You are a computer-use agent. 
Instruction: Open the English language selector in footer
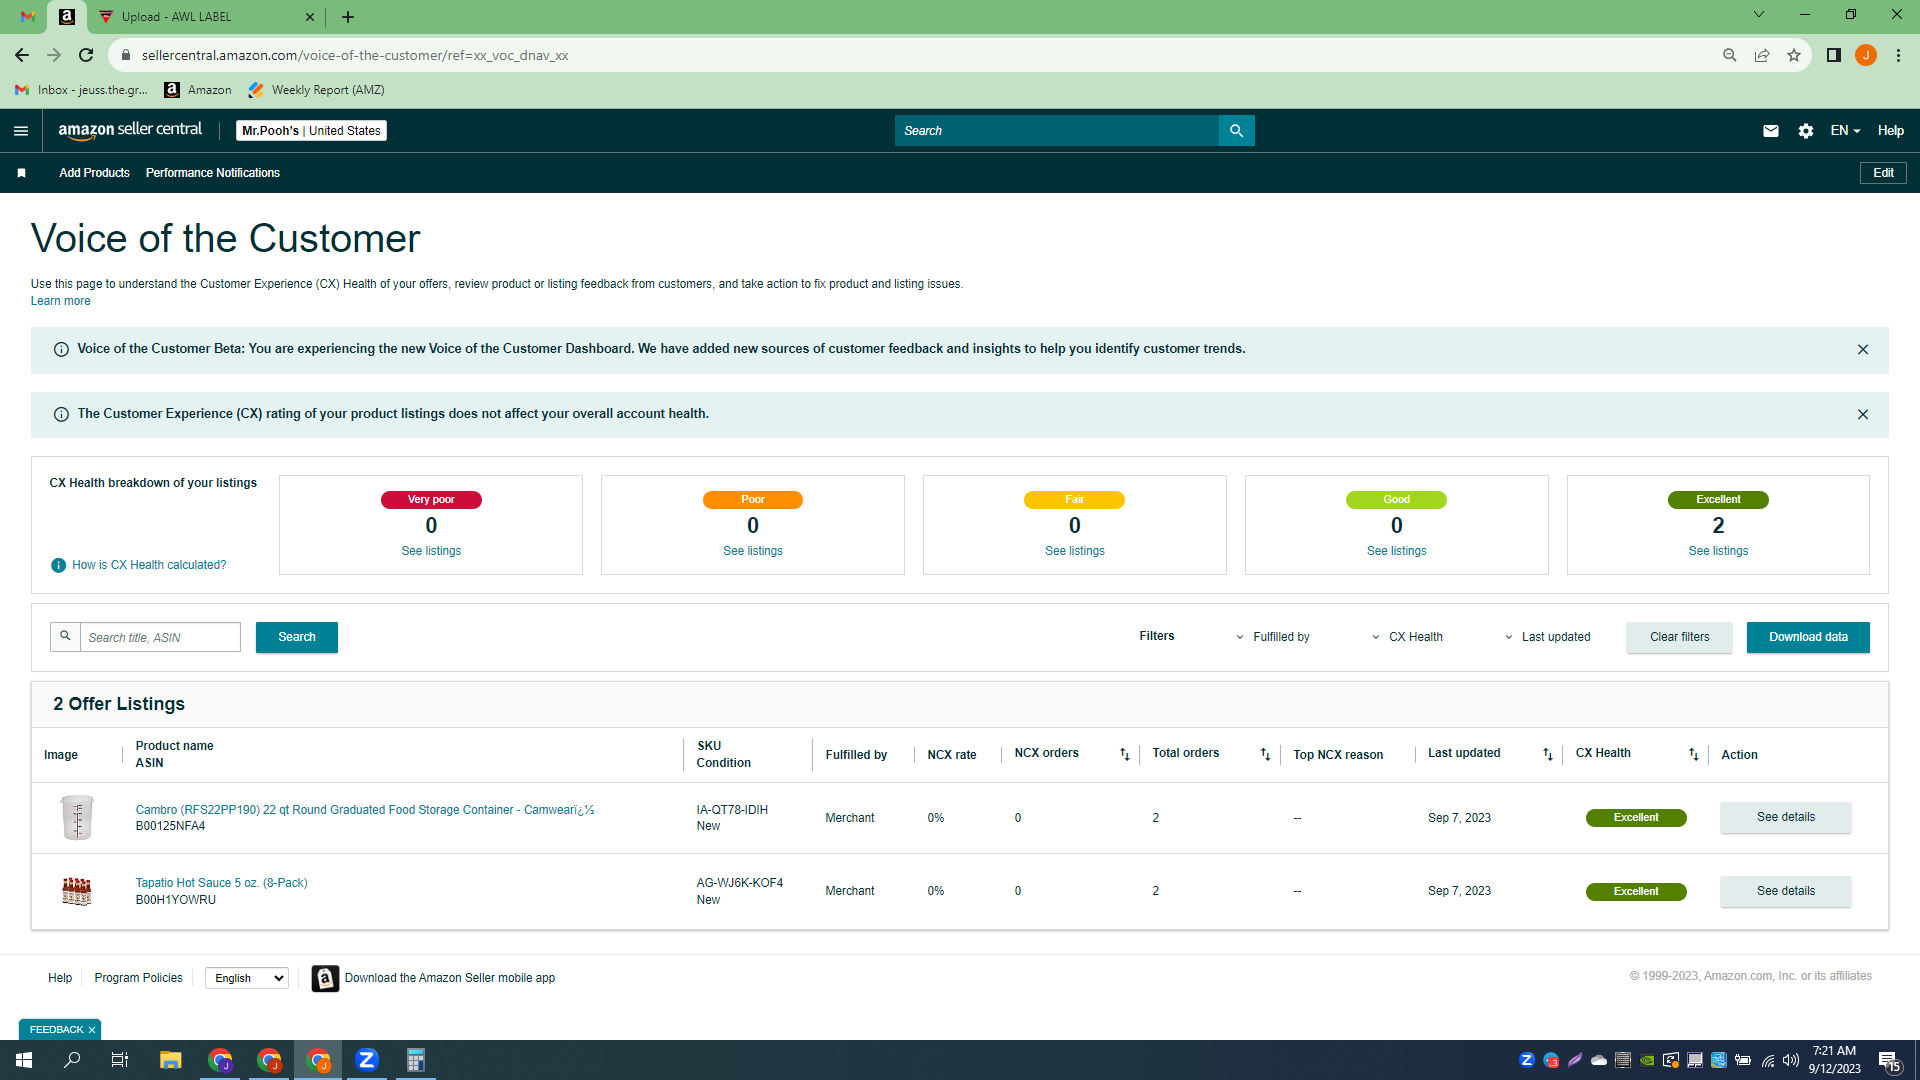pyautogui.click(x=247, y=979)
